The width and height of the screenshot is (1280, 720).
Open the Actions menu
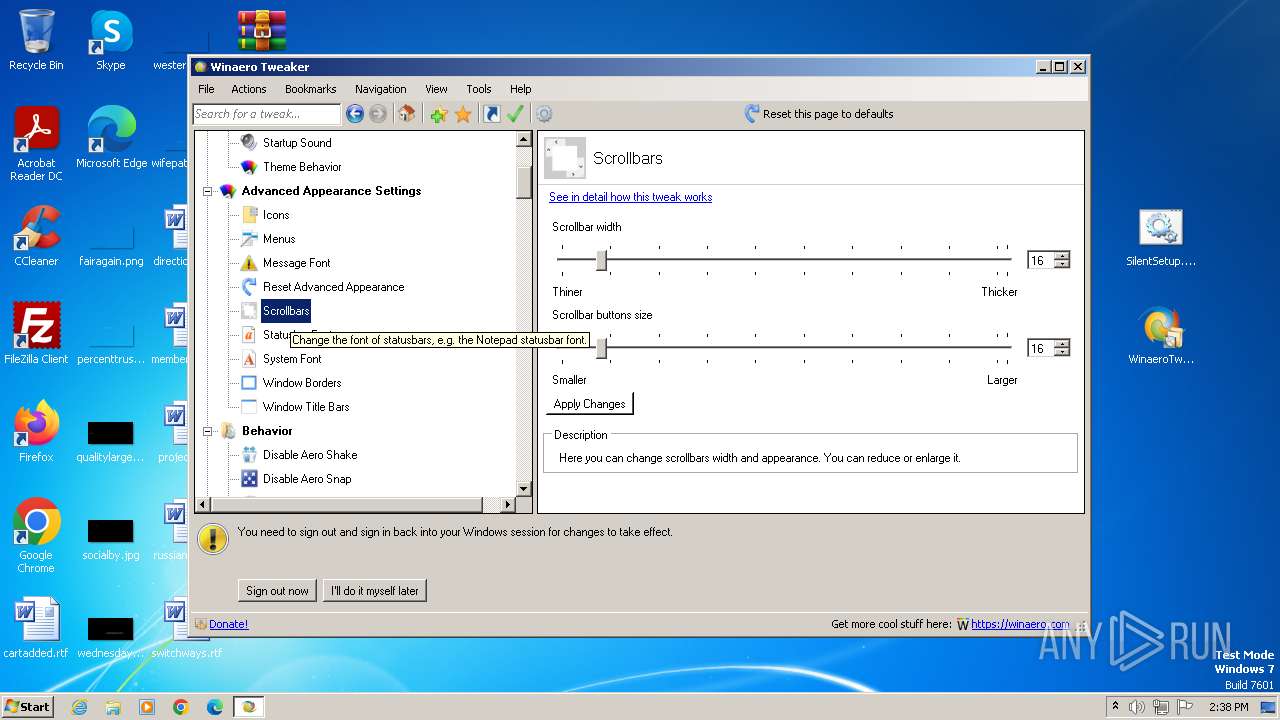249,89
